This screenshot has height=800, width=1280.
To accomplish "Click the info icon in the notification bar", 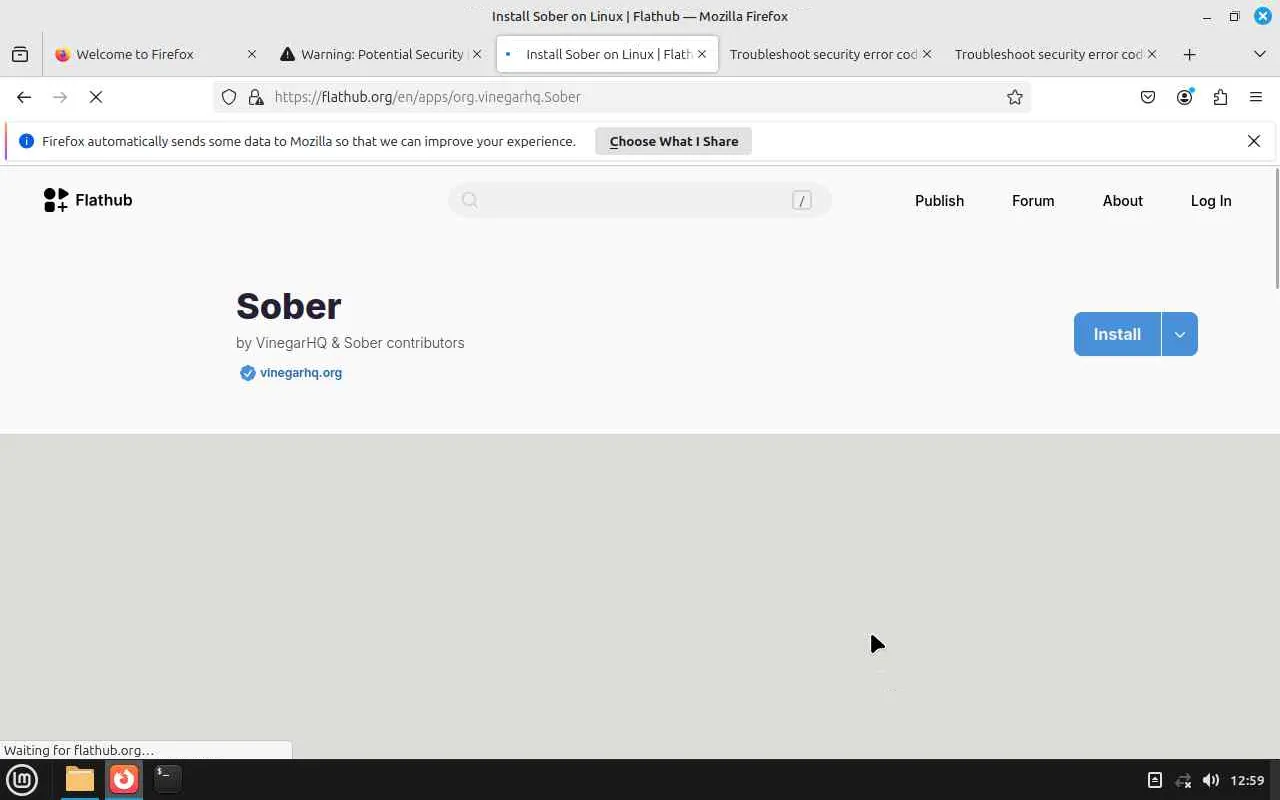I will (x=26, y=141).
